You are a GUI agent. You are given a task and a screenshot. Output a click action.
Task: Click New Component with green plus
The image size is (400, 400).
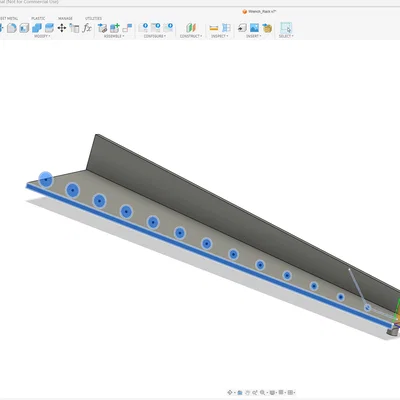pyautogui.click(x=115, y=28)
